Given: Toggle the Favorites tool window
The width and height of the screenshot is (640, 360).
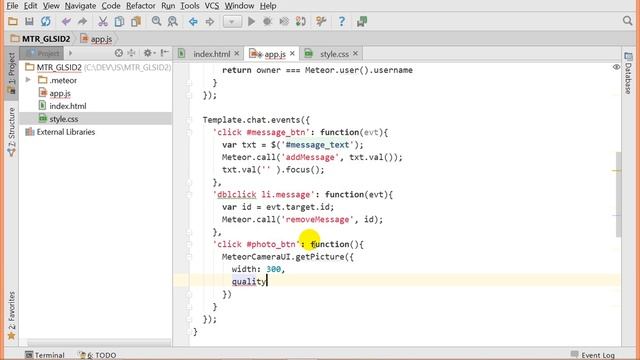Looking at the screenshot, I should point(11,315).
